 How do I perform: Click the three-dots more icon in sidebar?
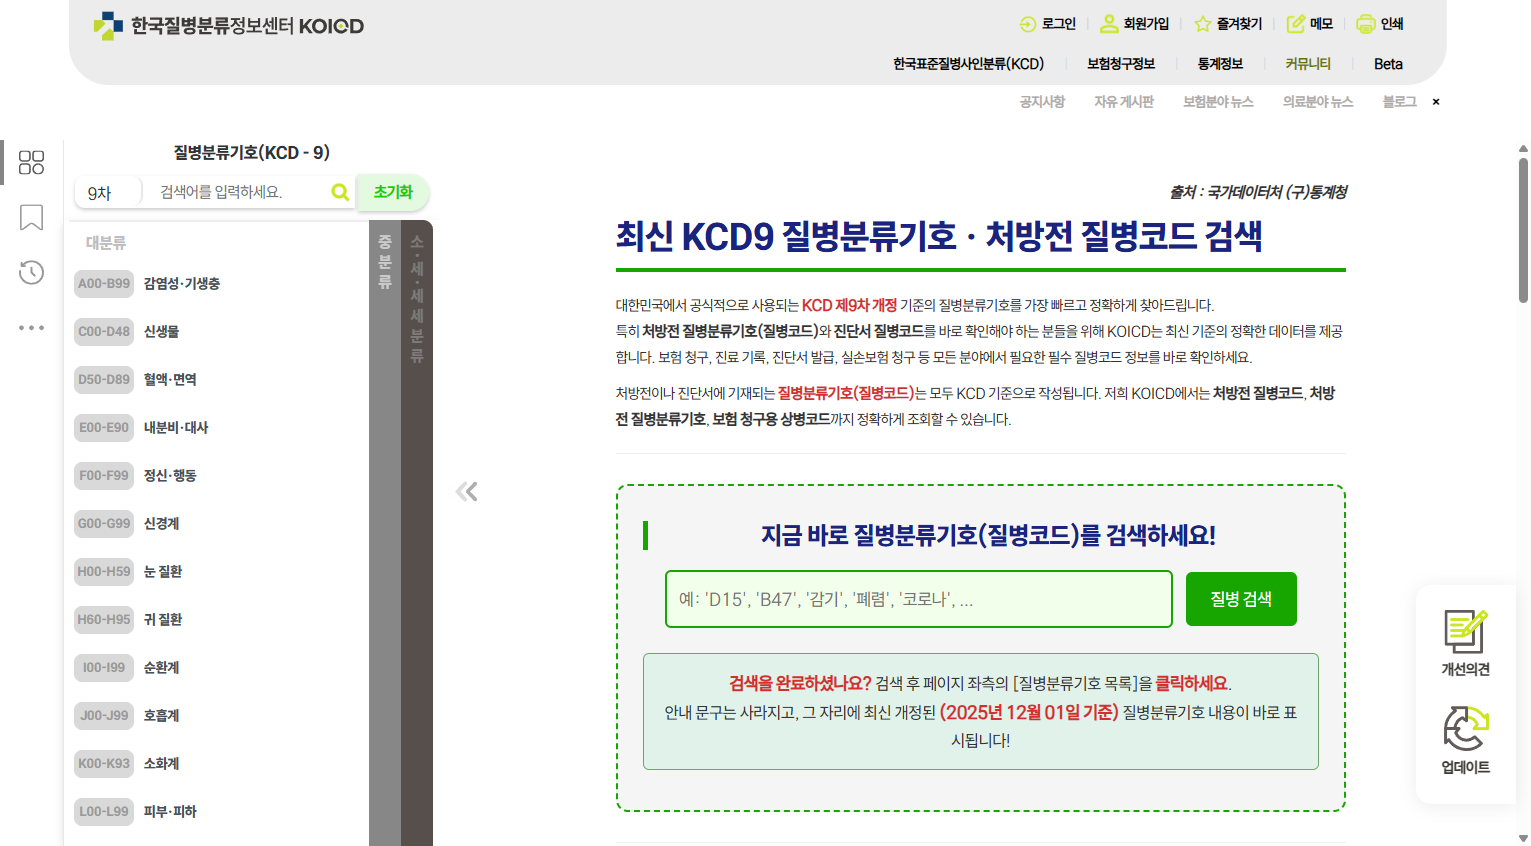coord(31,328)
